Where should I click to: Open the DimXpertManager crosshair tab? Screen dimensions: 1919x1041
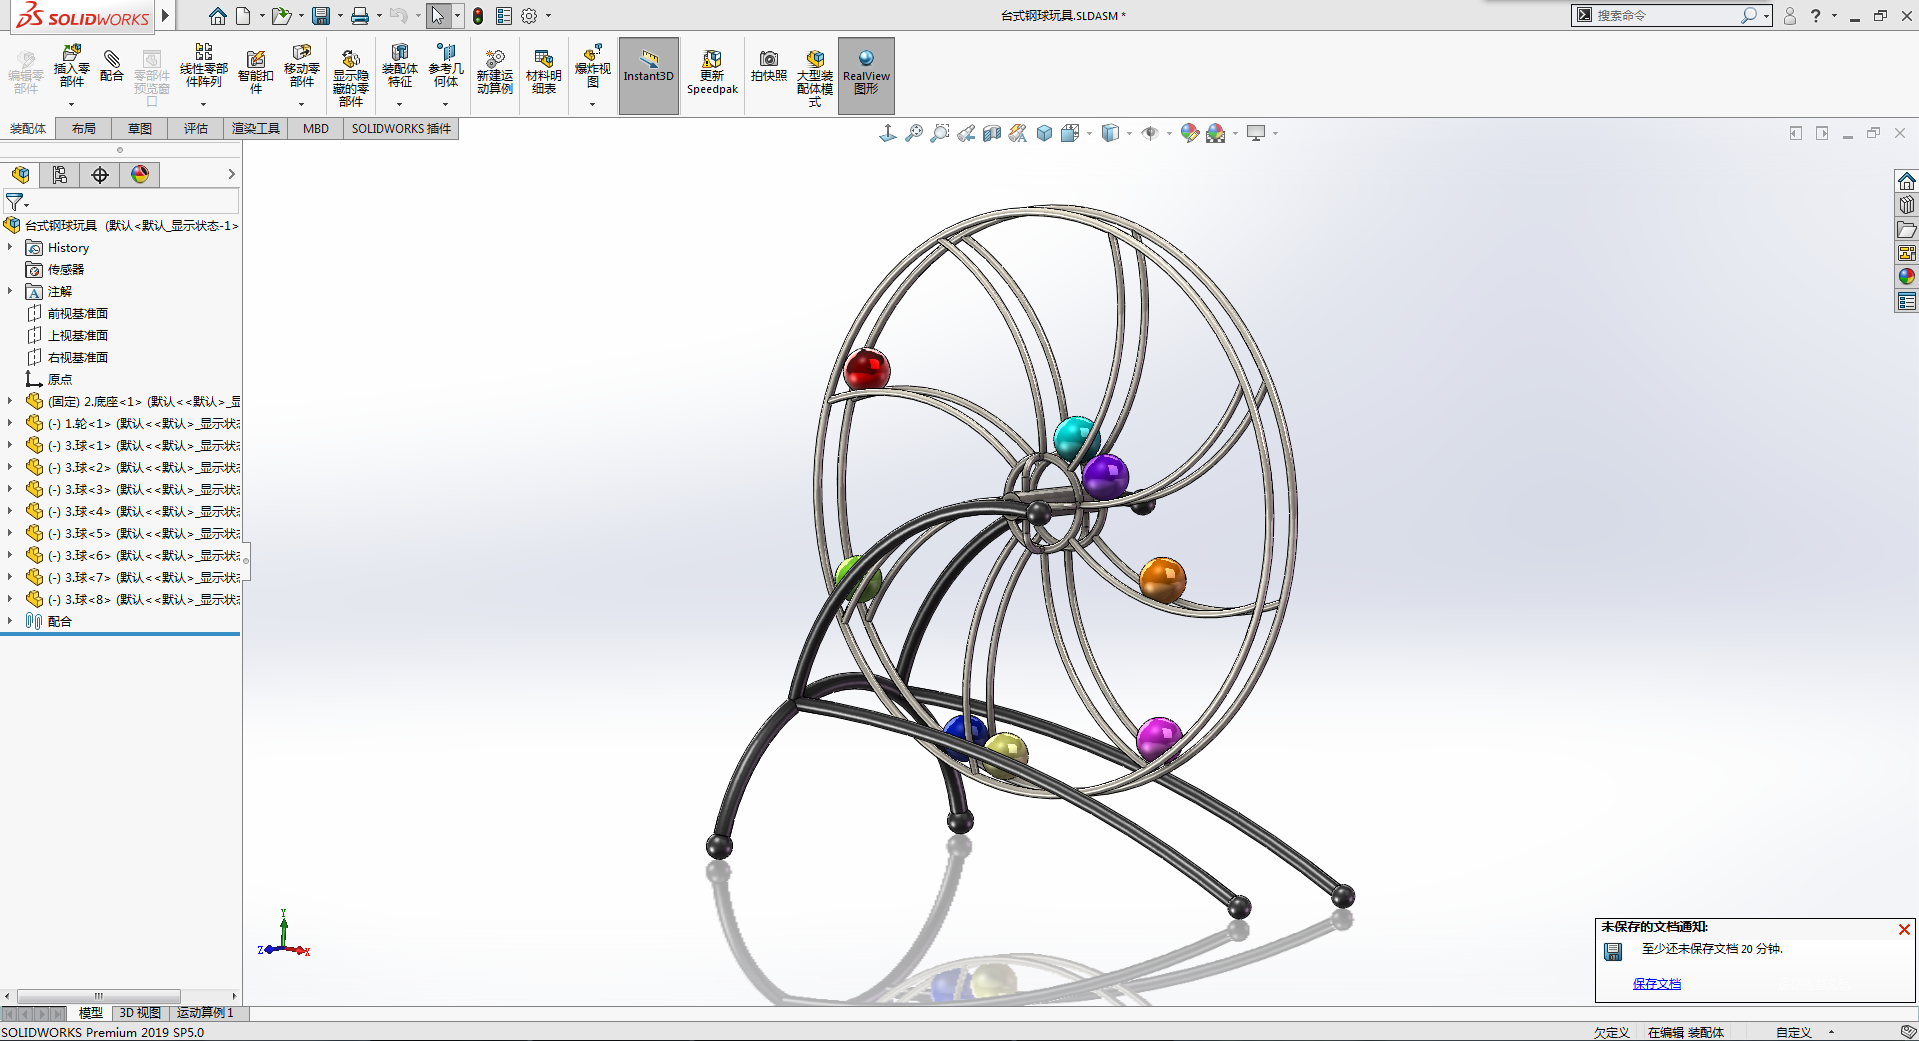[100, 175]
